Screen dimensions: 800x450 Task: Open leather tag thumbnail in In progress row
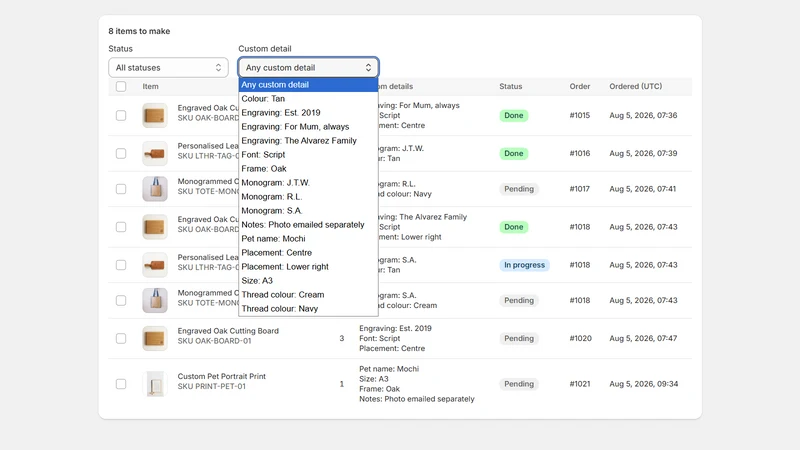coord(155,265)
